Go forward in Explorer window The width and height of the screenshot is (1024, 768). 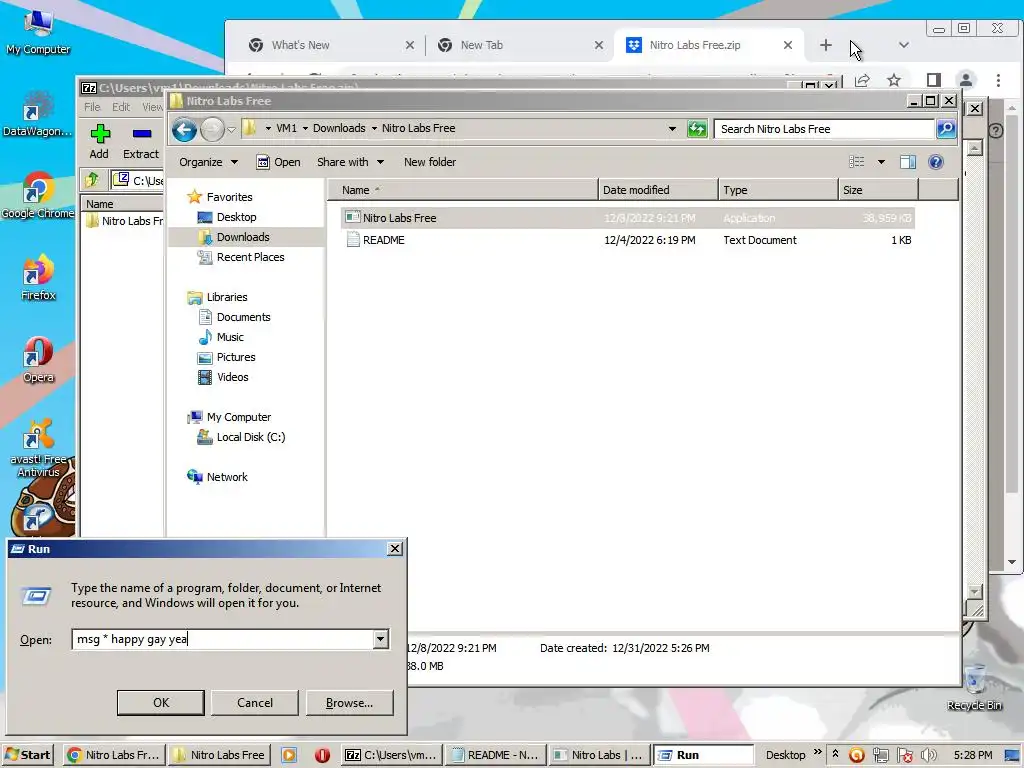(212, 130)
